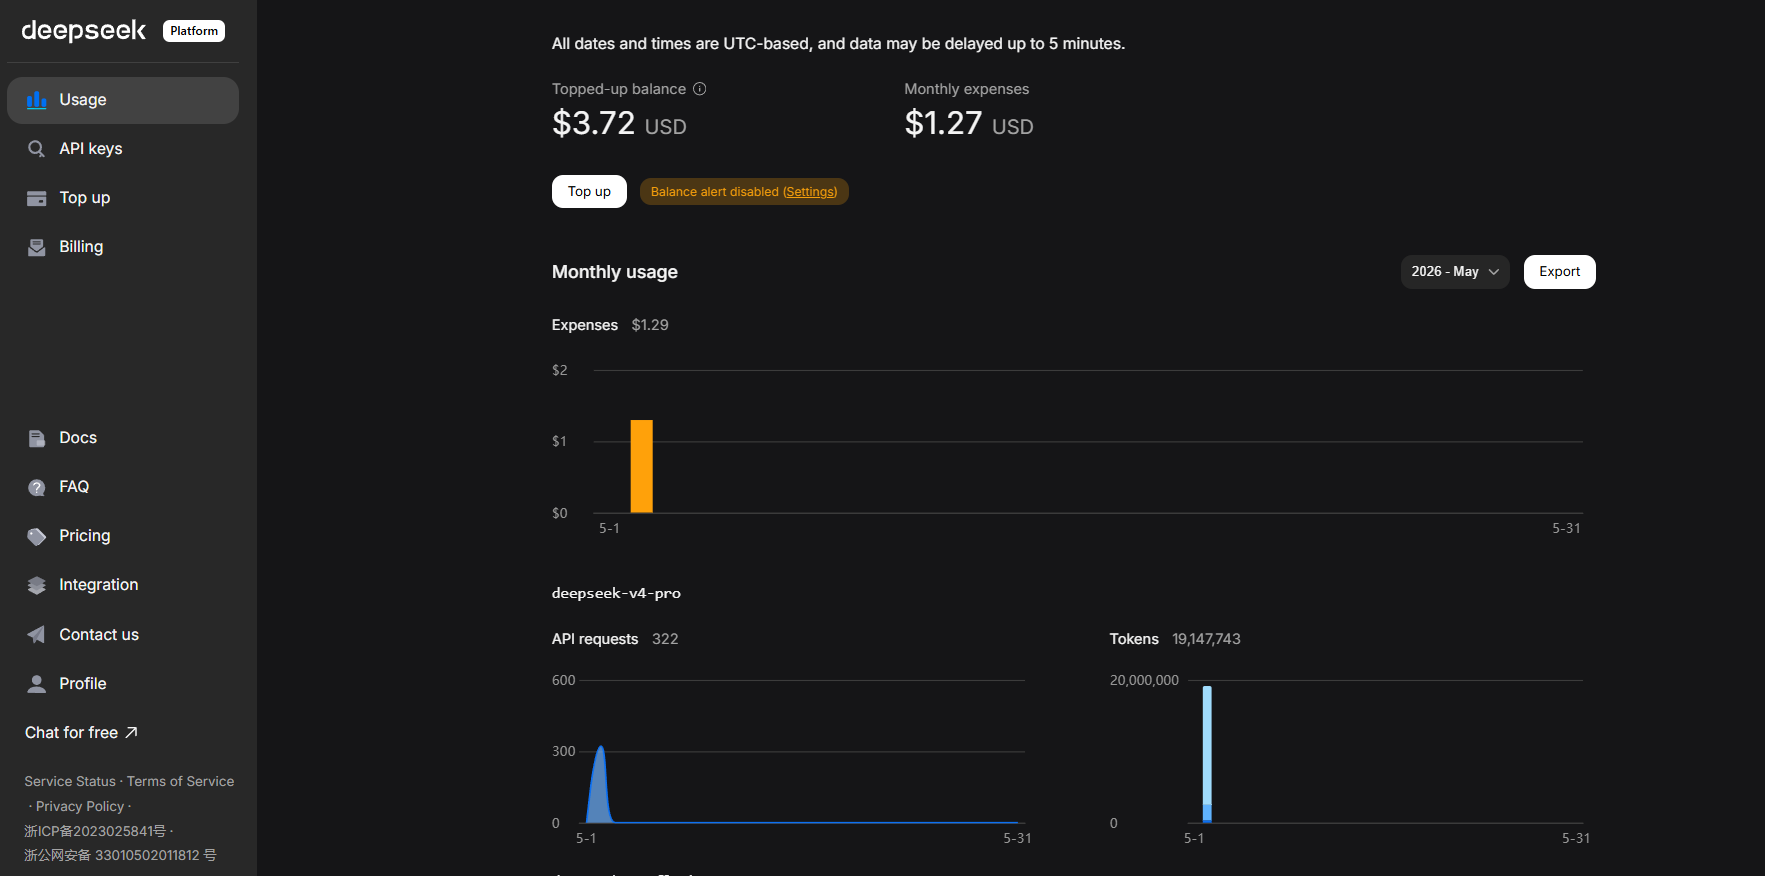Open Chat for free external link
This screenshot has height=876, width=1765.
pos(81,733)
